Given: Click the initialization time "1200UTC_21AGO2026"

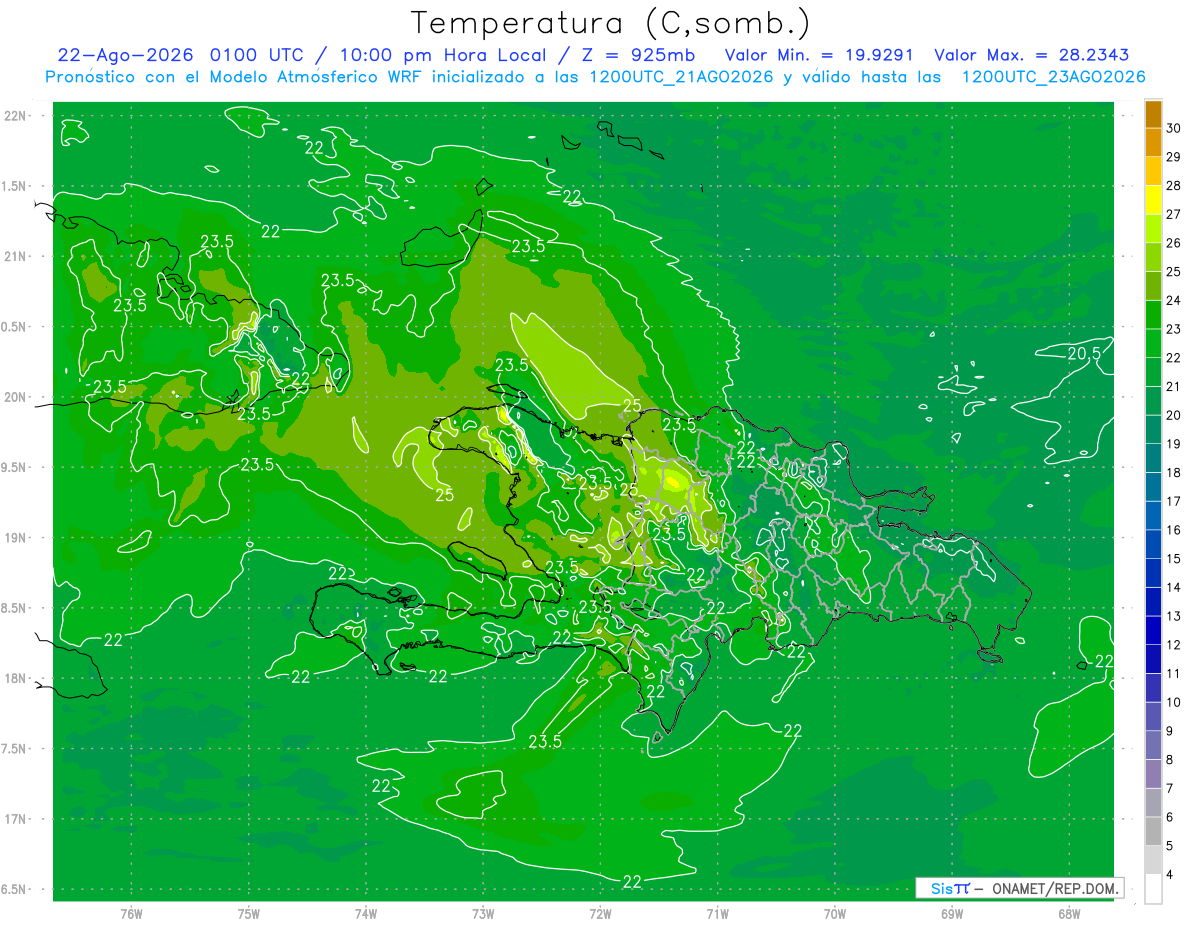Looking at the screenshot, I should tap(682, 77).
